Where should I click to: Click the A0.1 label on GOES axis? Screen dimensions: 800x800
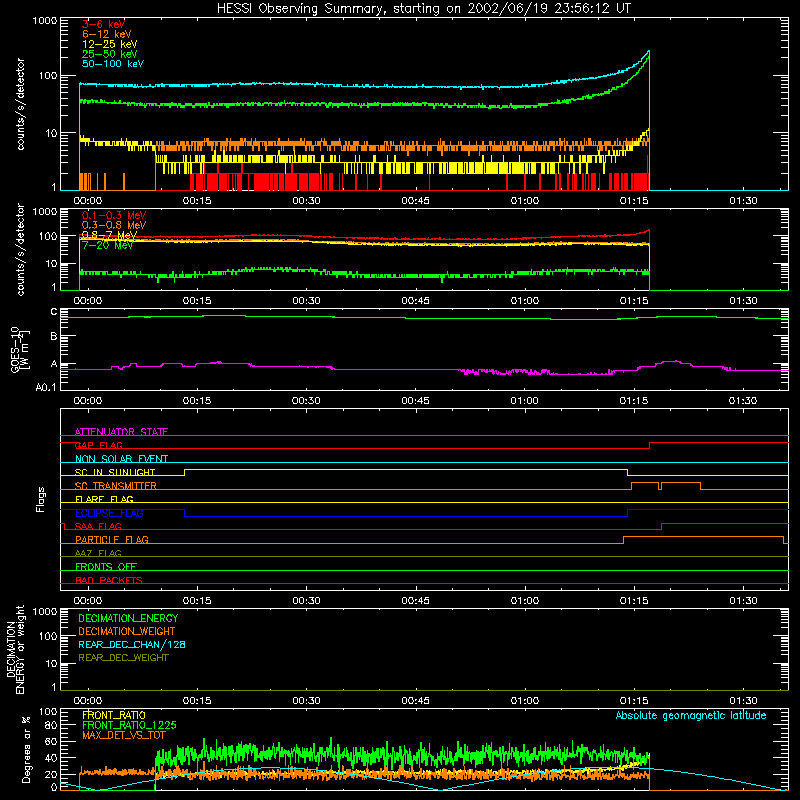[46, 387]
